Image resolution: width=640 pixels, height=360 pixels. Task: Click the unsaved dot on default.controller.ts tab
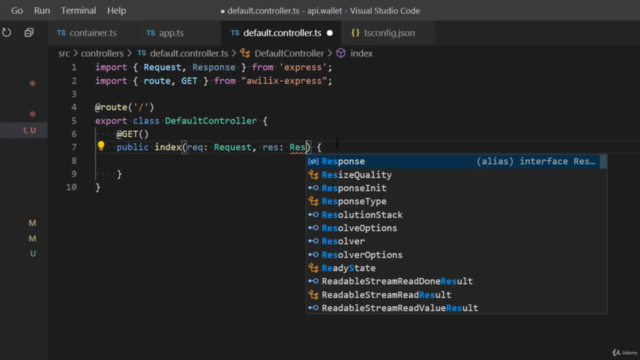pos(330,33)
